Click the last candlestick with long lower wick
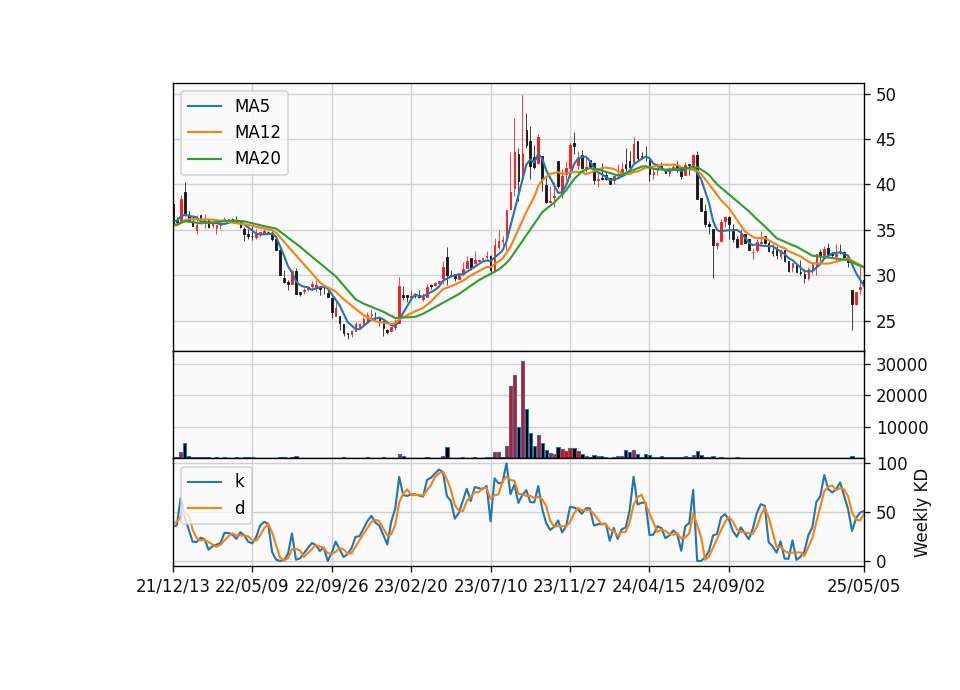The image size is (960, 690). [852, 310]
